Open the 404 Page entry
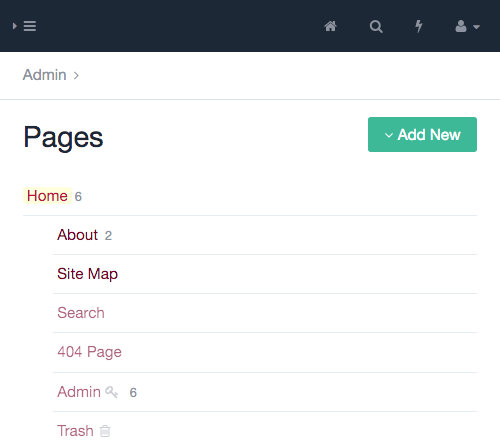This screenshot has height=448, width=500. (89, 352)
